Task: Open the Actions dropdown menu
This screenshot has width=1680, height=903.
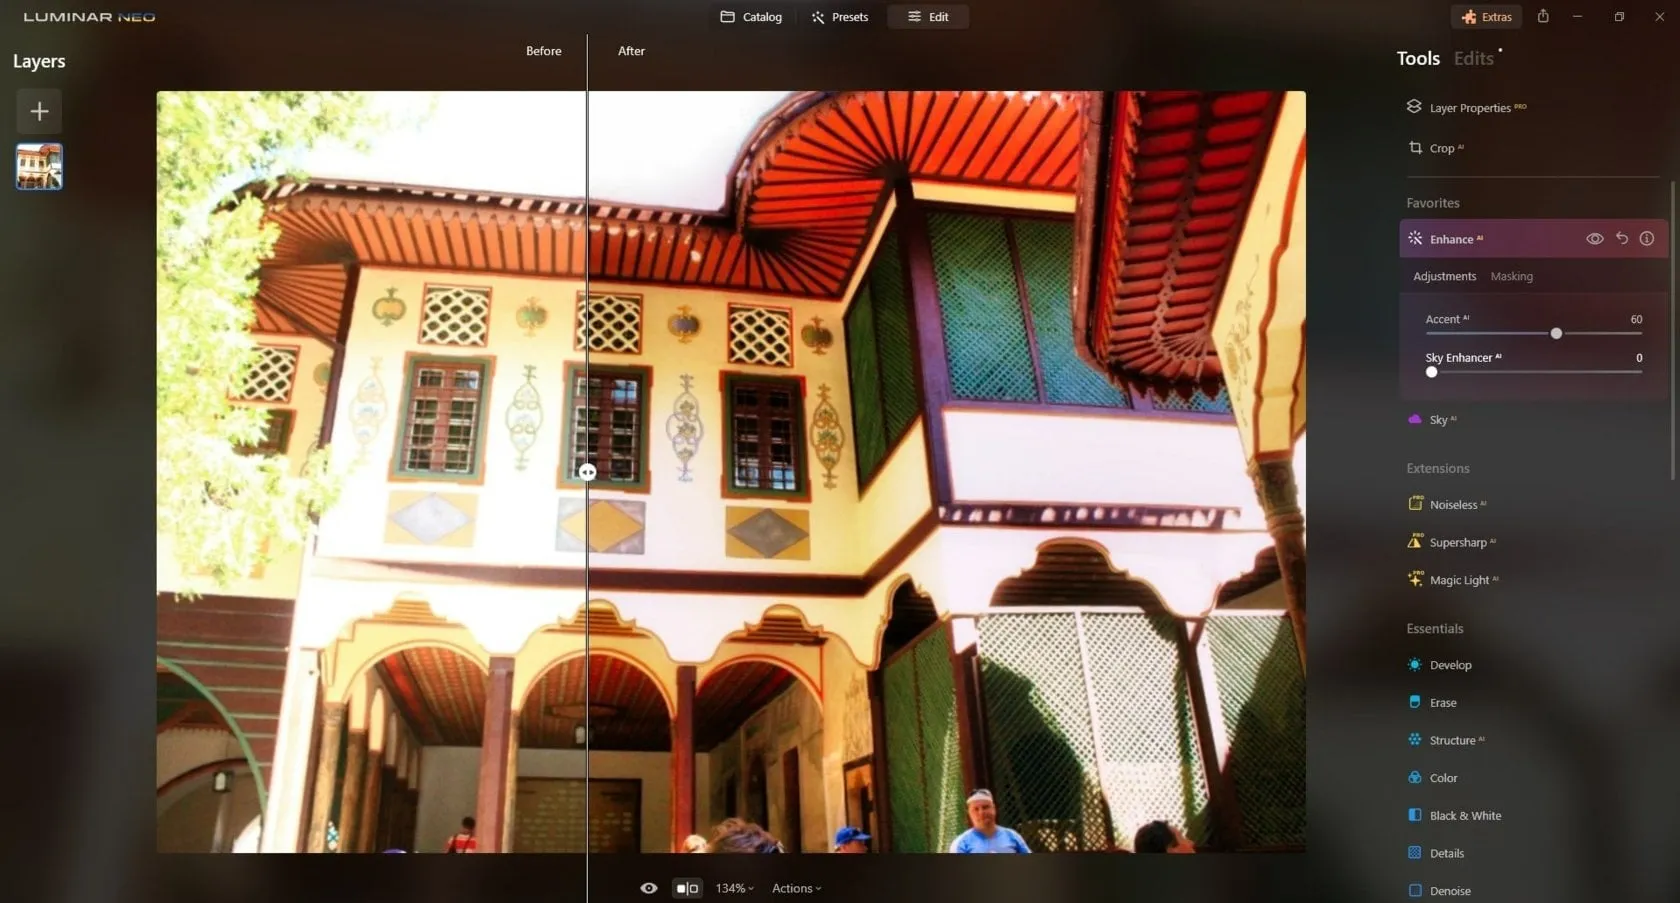Action: coord(796,888)
